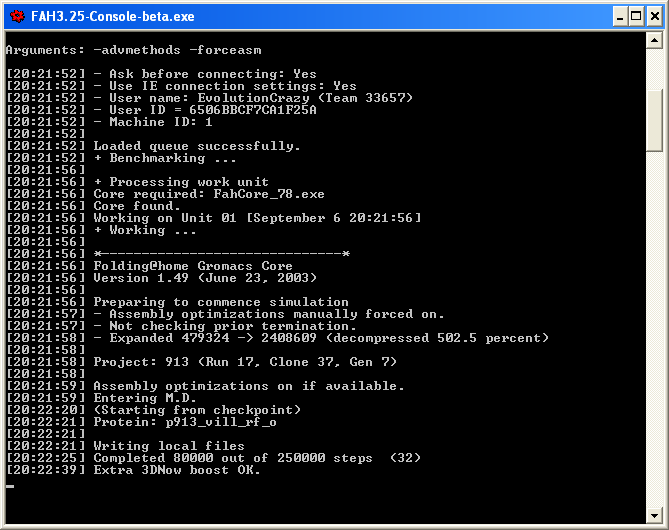Maximize the FAH3.25 console window
The height and width of the screenshot is (530, 669).
[636, 17]
